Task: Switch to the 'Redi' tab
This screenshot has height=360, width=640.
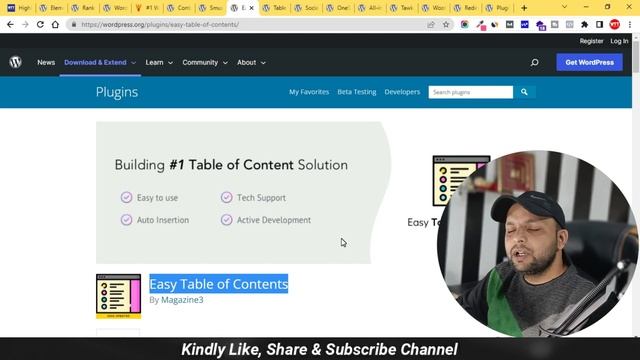Action: pyautogui.click(x=465, y=8)
